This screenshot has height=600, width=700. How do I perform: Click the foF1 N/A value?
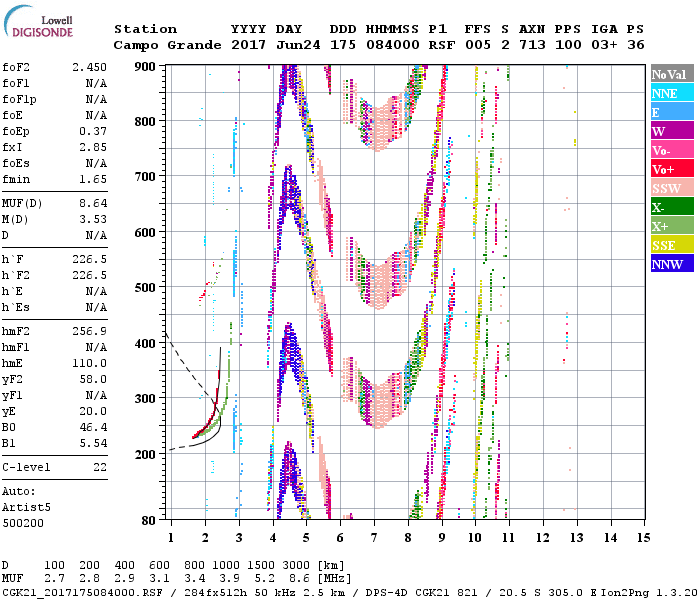(96, 83)
